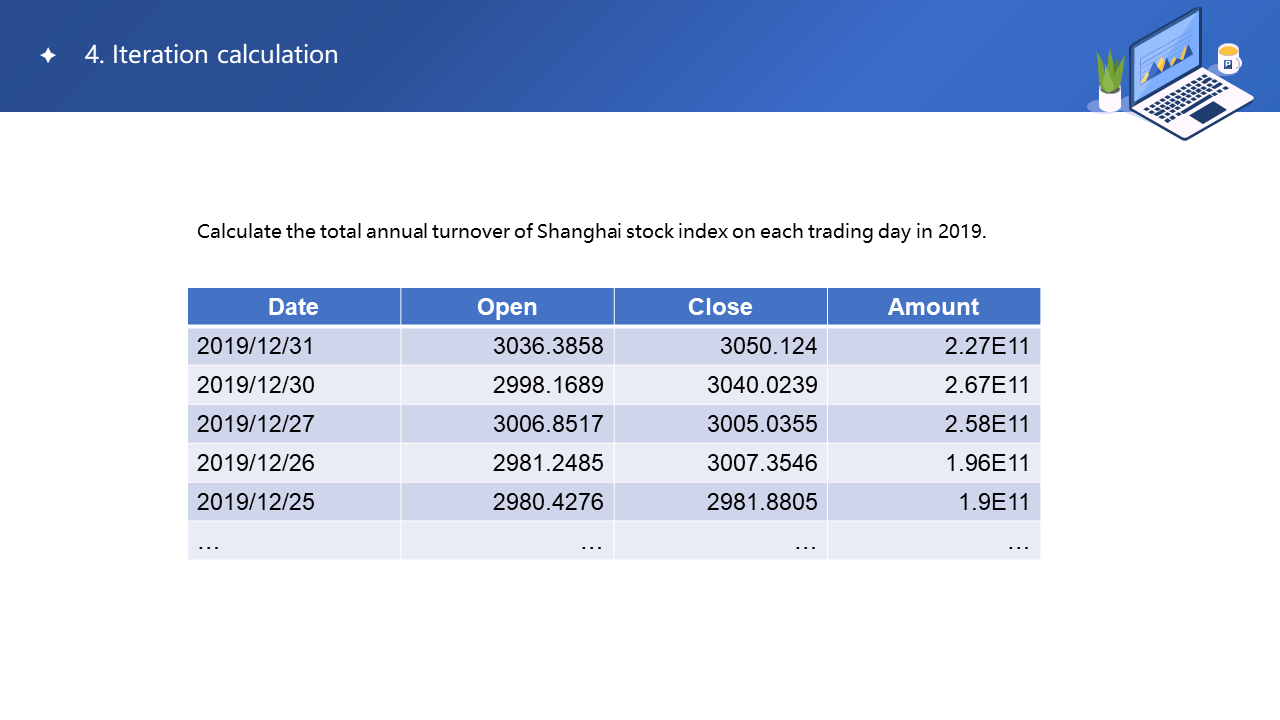Click the description sentence about annual turnover
The image size is (1280, 720).
point(591,232)
